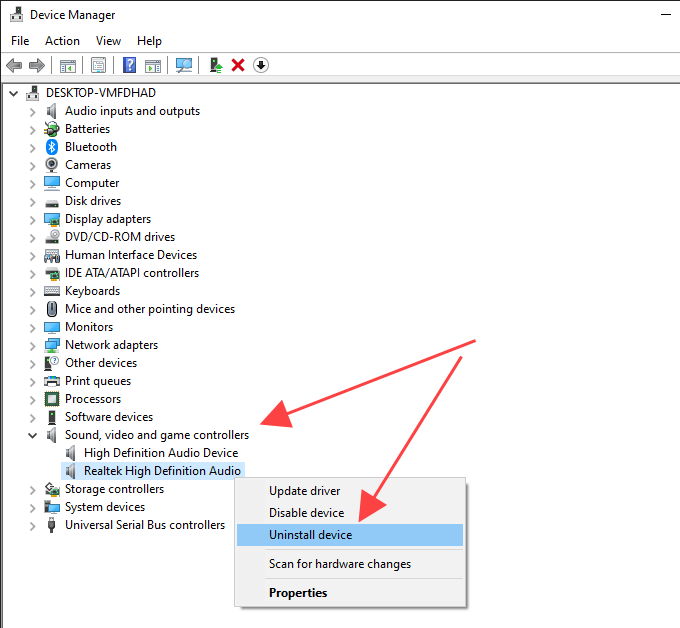The image size is (680, 628).
Task: Click the Show/Hide console tree icon
Action: click(68, 65)
